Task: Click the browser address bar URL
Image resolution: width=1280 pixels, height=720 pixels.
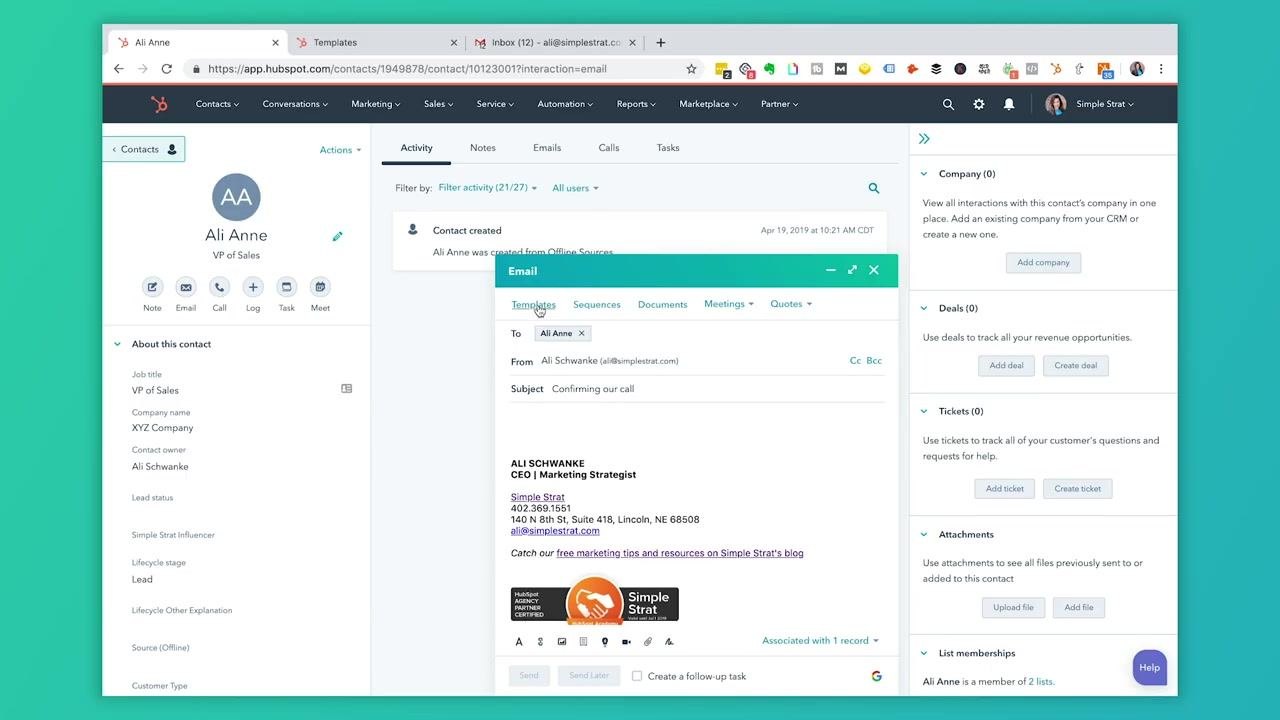Action: click(407, 69)
